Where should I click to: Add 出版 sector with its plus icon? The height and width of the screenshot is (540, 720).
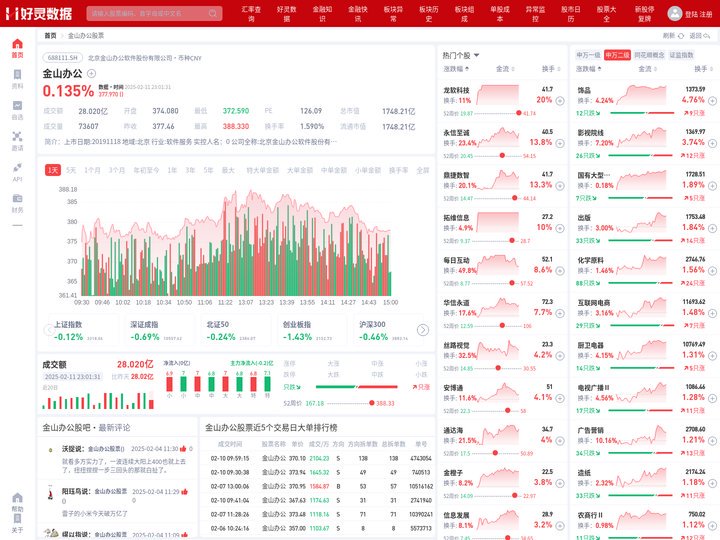click(x=712, y=228)
